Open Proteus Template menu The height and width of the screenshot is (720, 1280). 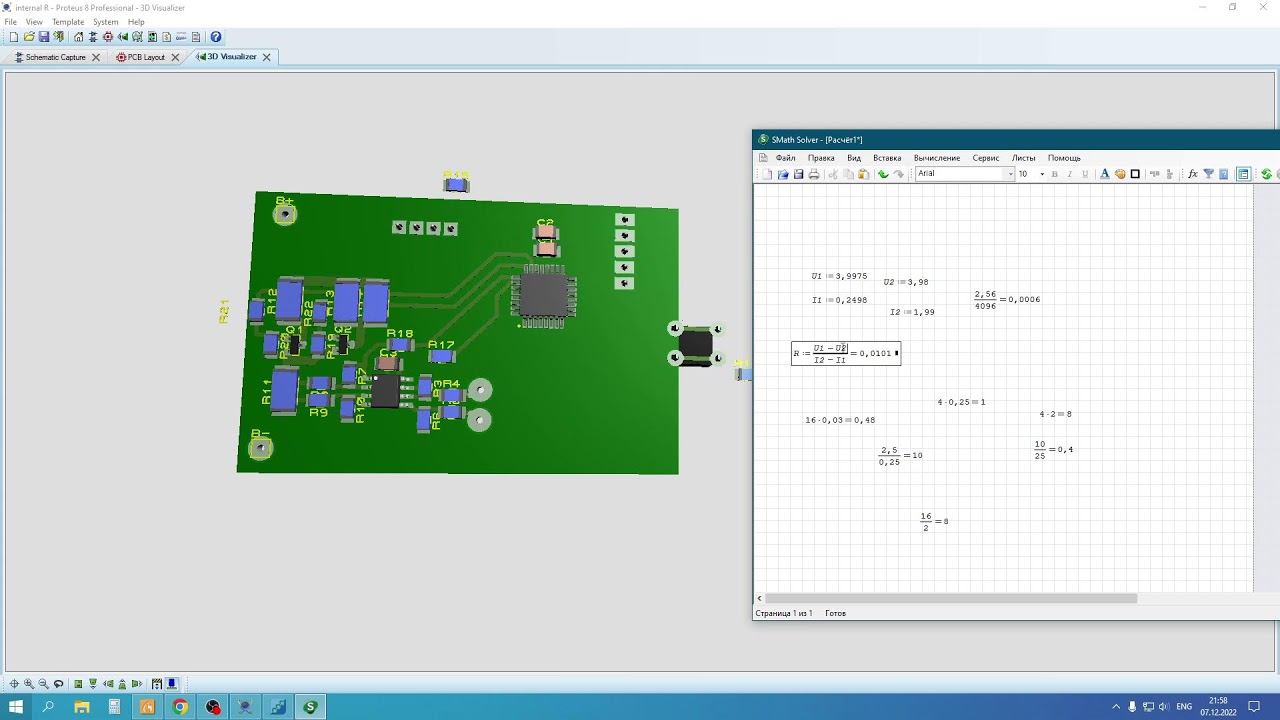click(x=68, y=21)
